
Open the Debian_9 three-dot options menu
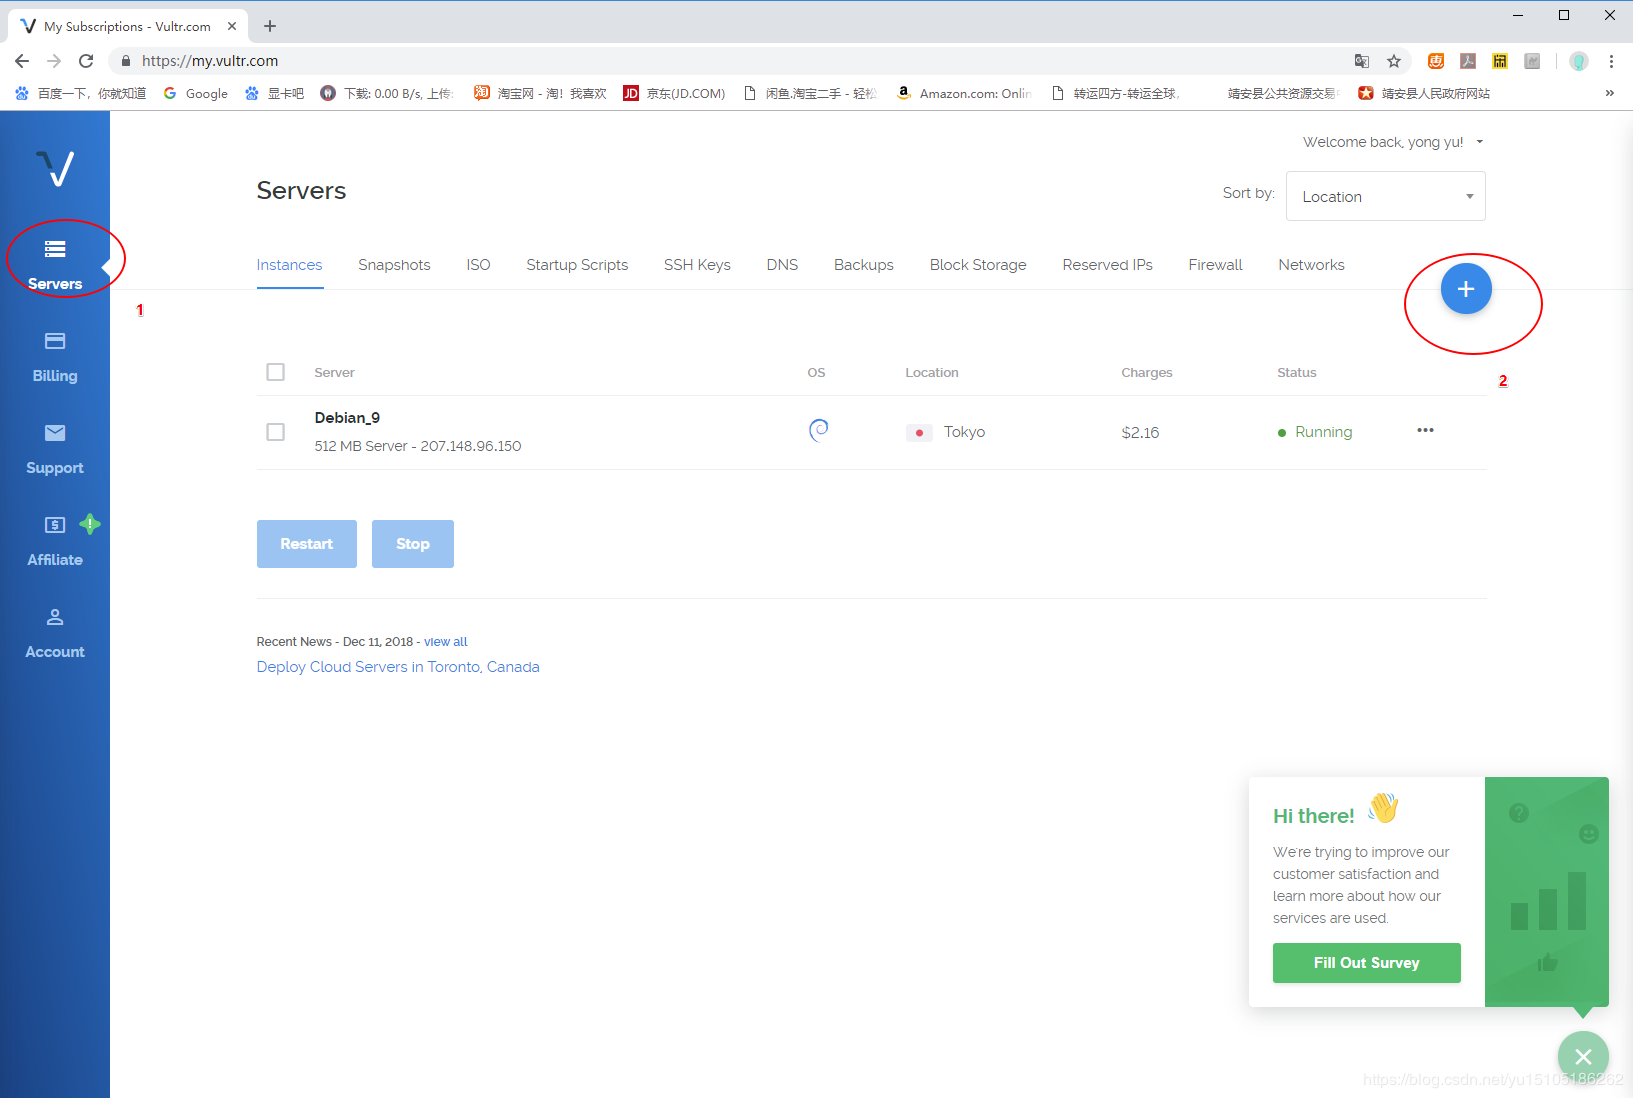click(x=1425, y=431)
